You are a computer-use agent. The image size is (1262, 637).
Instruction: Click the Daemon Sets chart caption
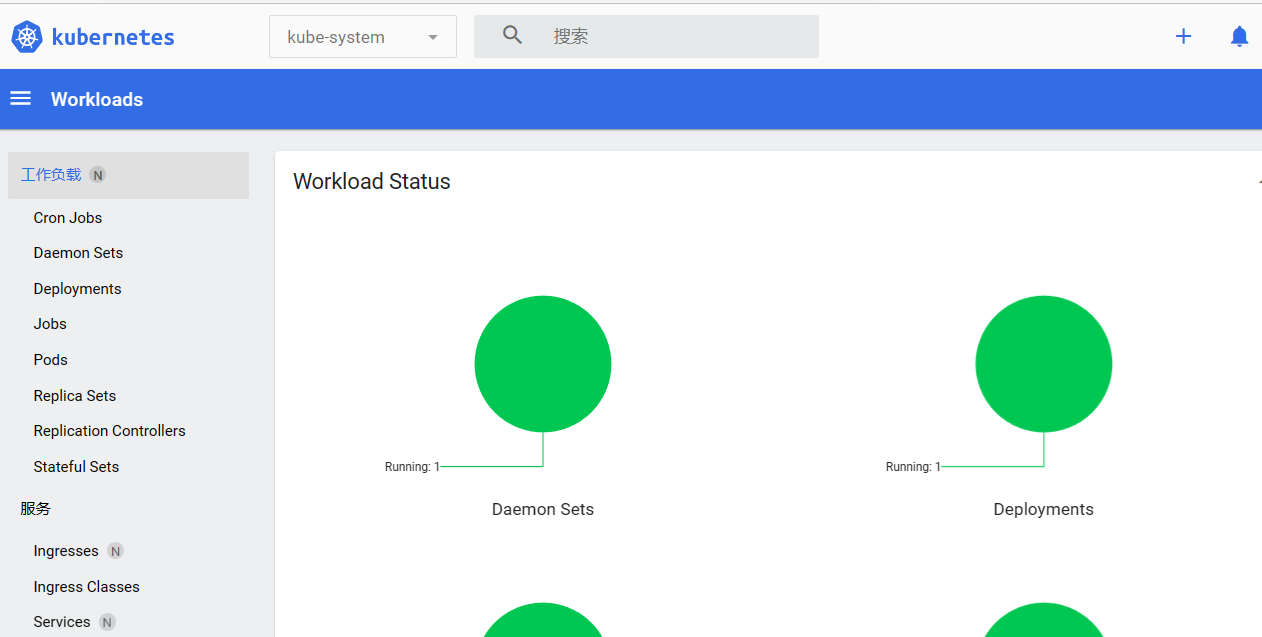tap(543, 510)
